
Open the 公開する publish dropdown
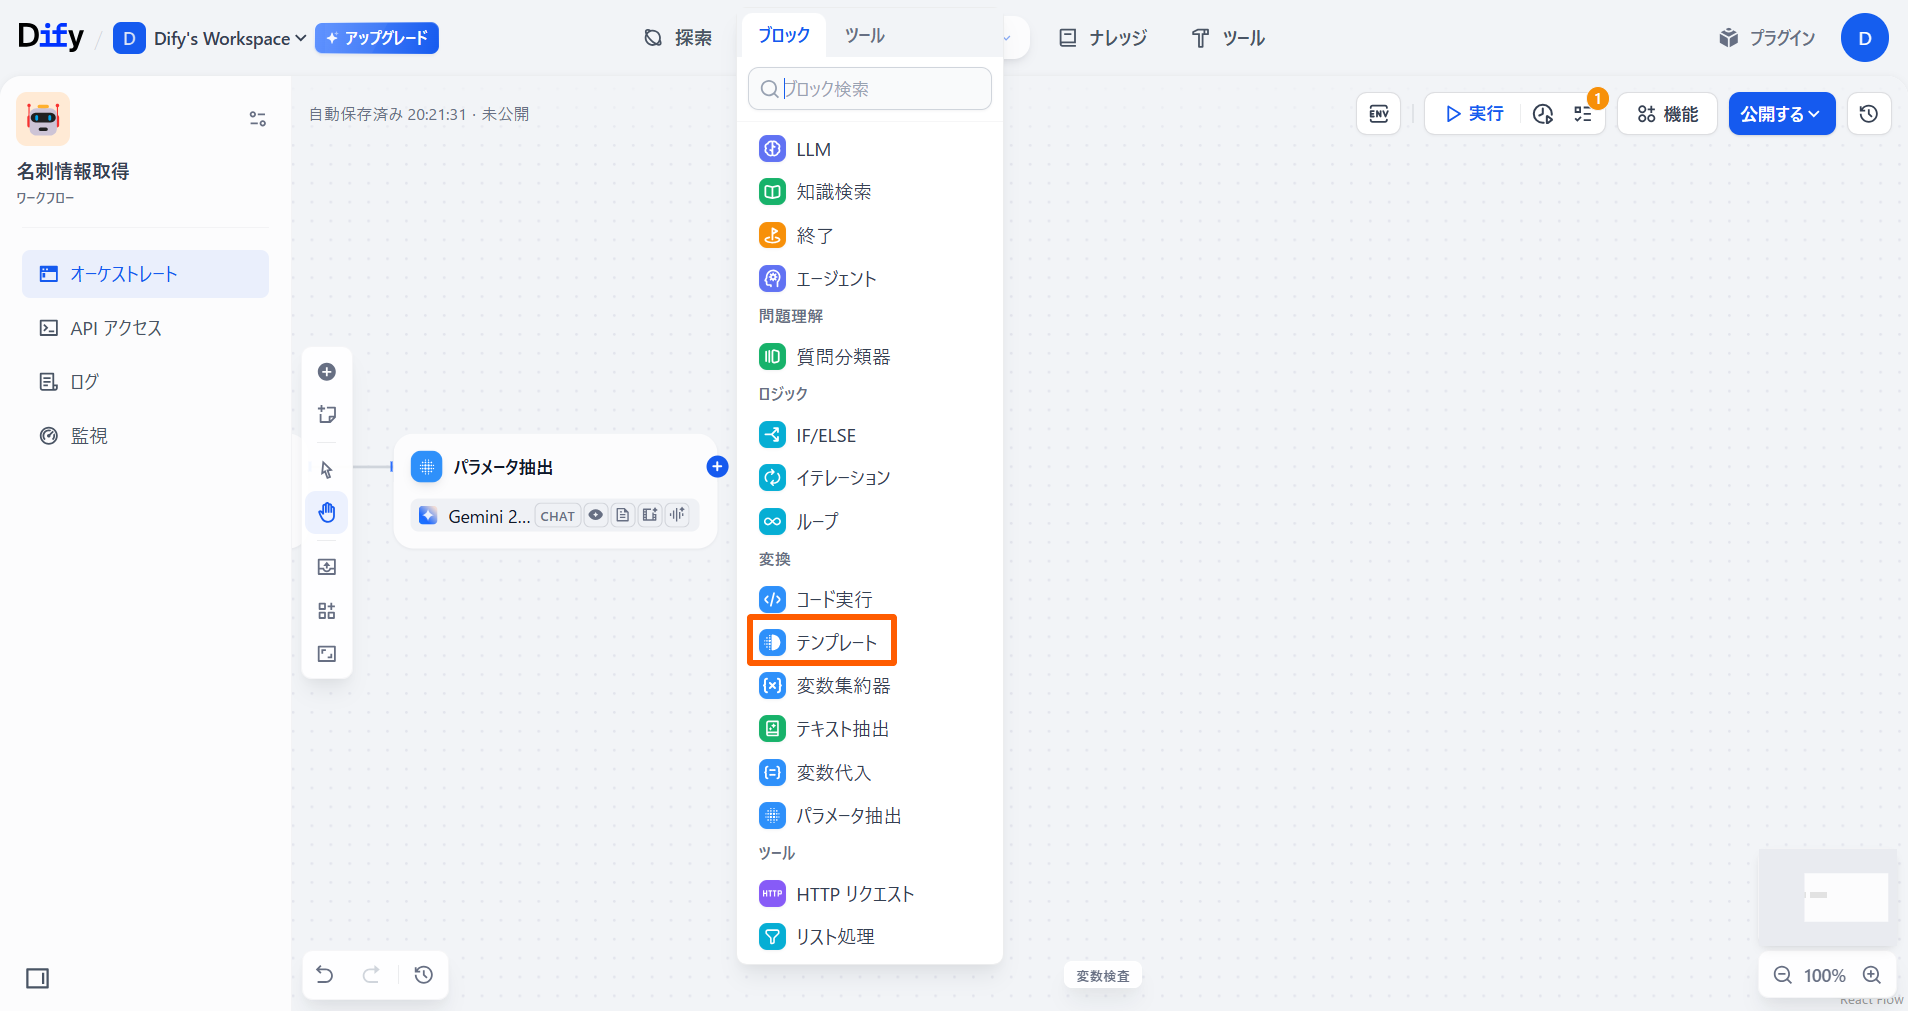1781,114
